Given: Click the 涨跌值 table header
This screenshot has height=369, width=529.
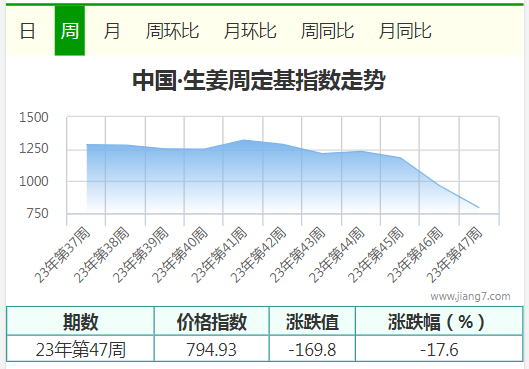Looking at the screenshot, I should coord(312,322).
